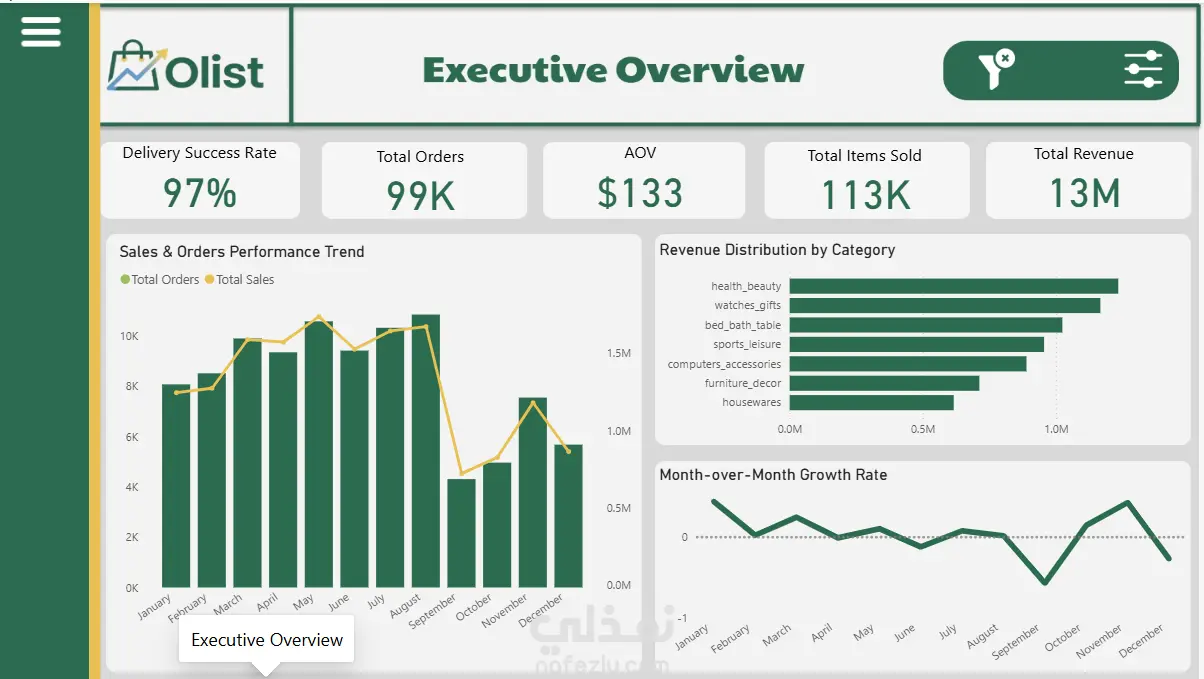This screenshot has height=679, width=1204.
Task: Click the health_beauty category label
Action: 746,287
